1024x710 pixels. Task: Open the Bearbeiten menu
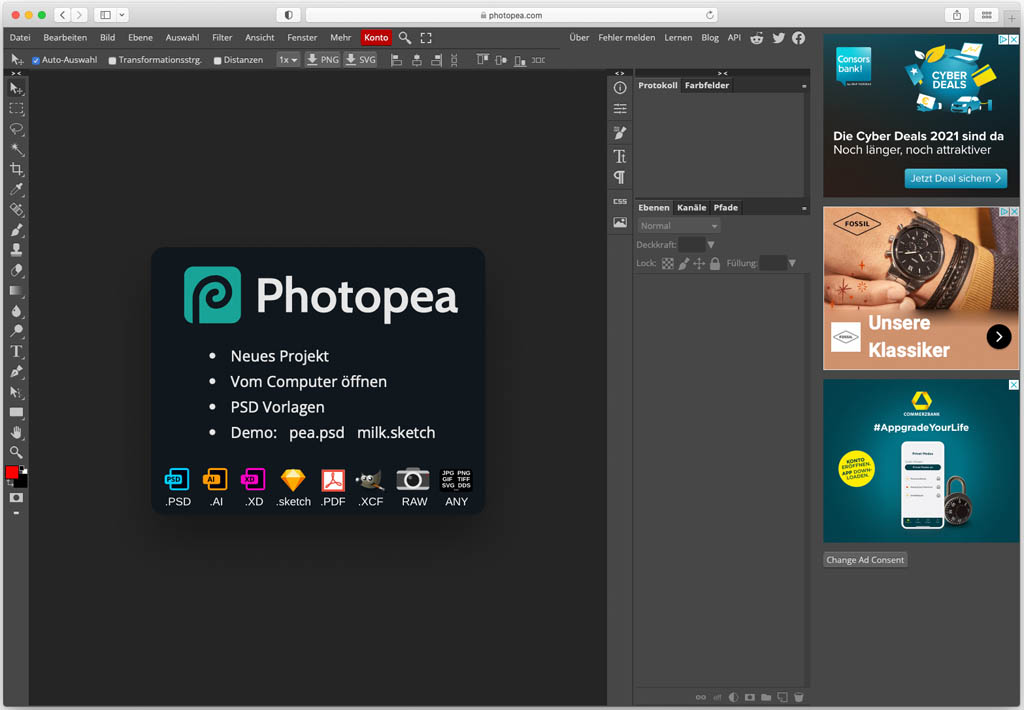pyautogui.click(x=65, y=37)
